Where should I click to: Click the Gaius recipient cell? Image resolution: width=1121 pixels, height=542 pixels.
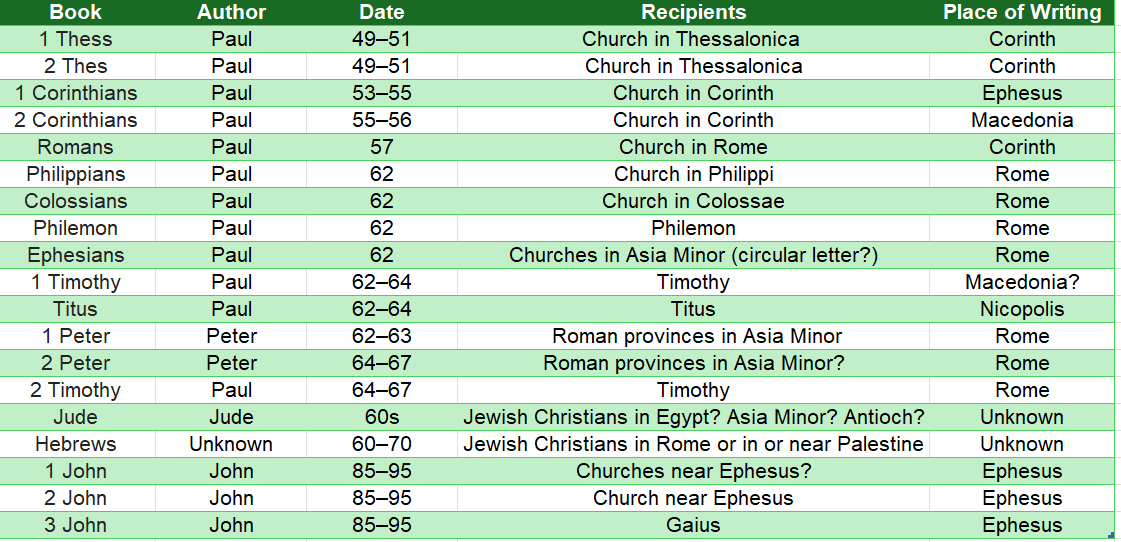693,525
